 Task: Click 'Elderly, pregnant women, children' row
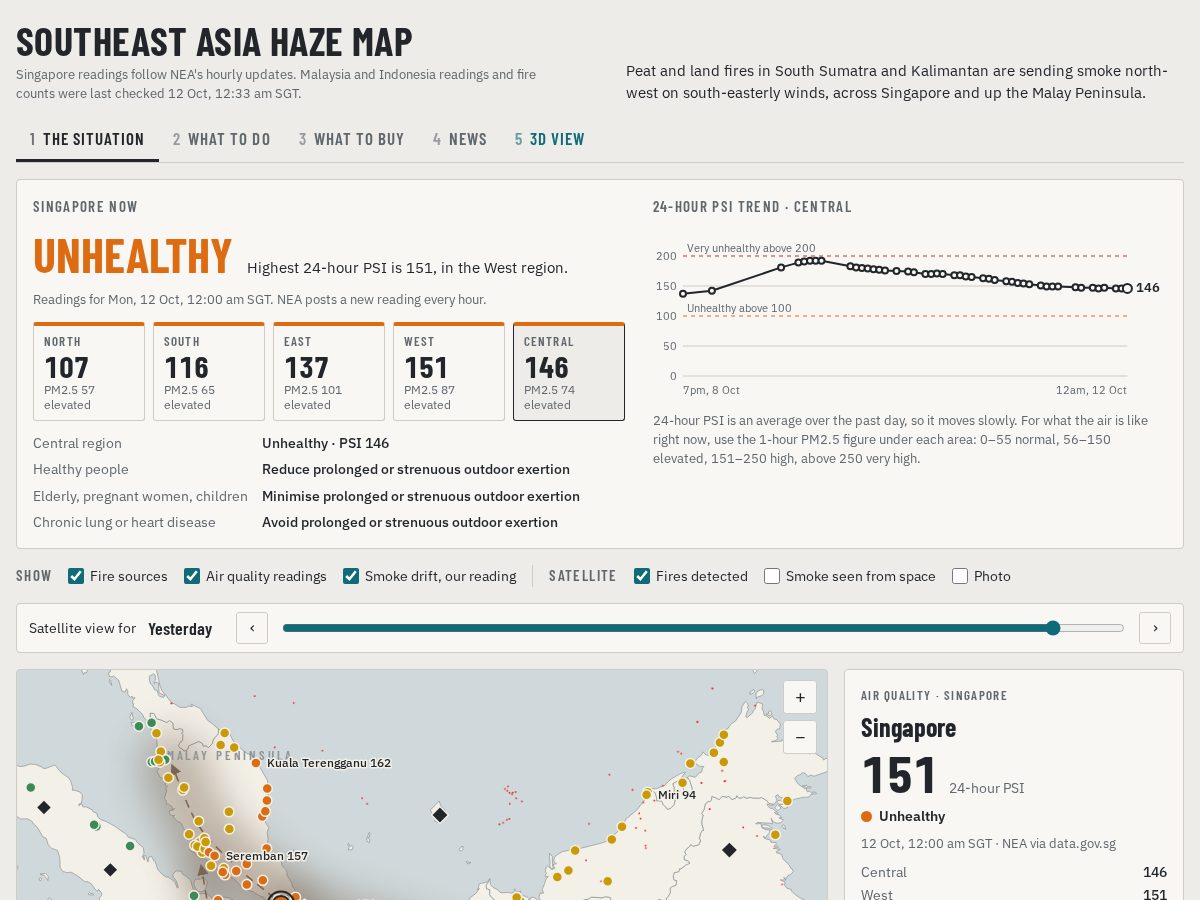click(329, 496)
